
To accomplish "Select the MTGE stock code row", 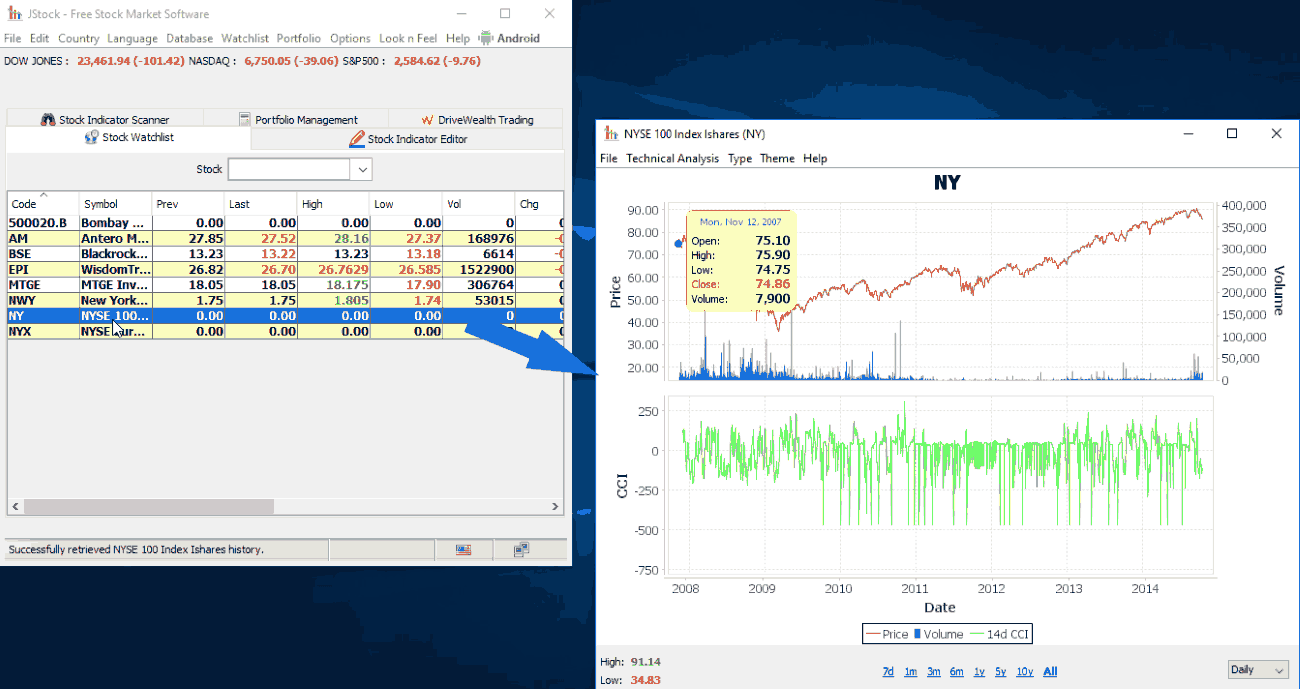I will [x=285, y=285].
